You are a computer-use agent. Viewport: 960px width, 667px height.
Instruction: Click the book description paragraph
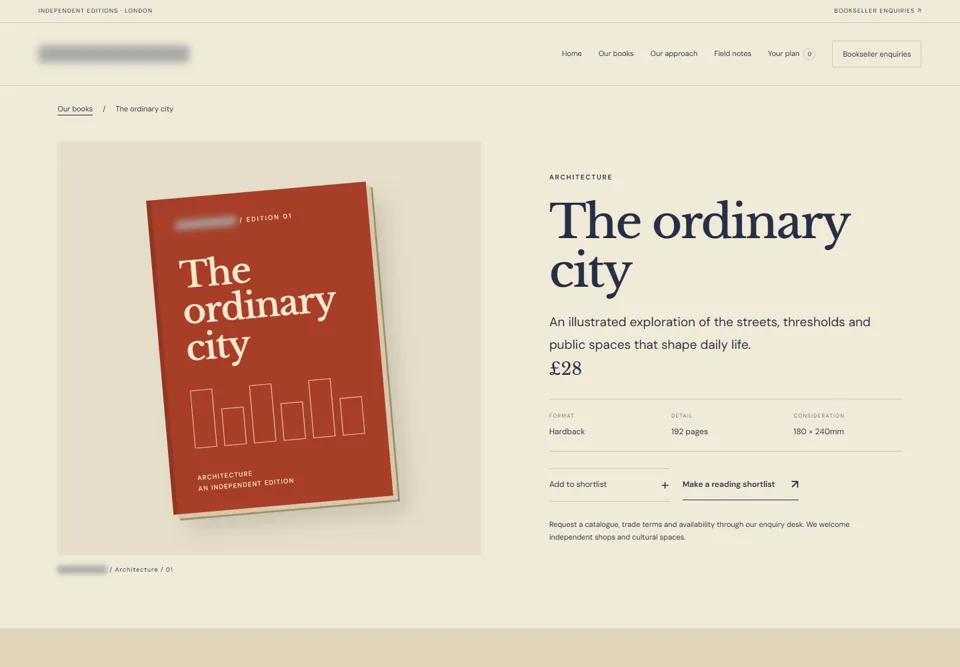[x=710, y=333]
